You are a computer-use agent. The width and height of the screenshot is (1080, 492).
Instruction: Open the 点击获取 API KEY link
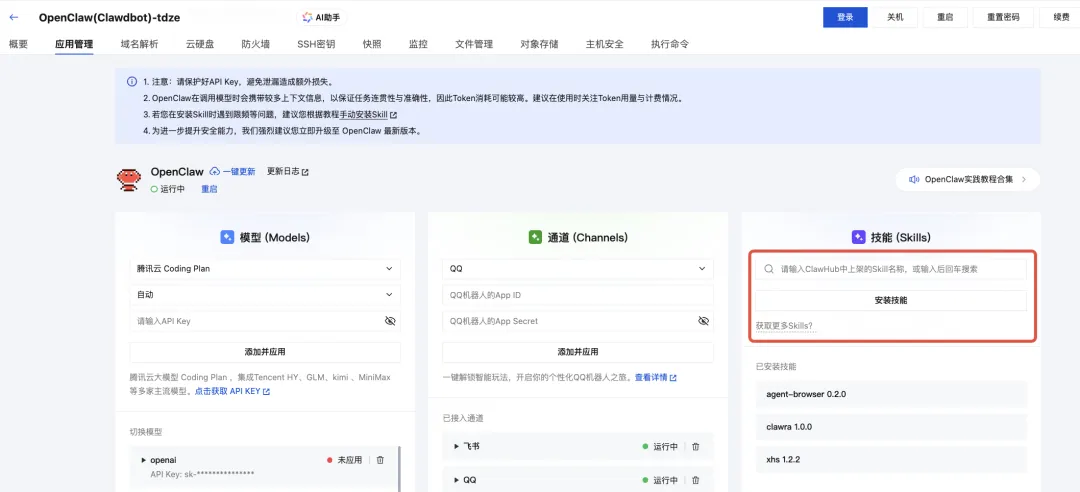point(232,391)
